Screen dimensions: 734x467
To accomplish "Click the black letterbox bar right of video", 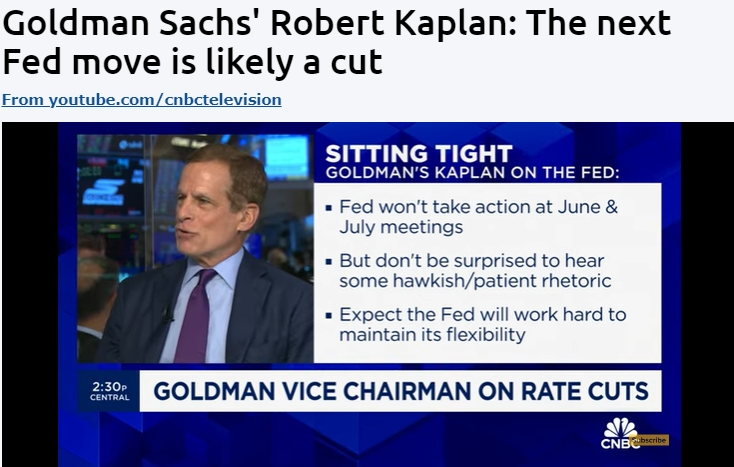I will tap(707, 294).
